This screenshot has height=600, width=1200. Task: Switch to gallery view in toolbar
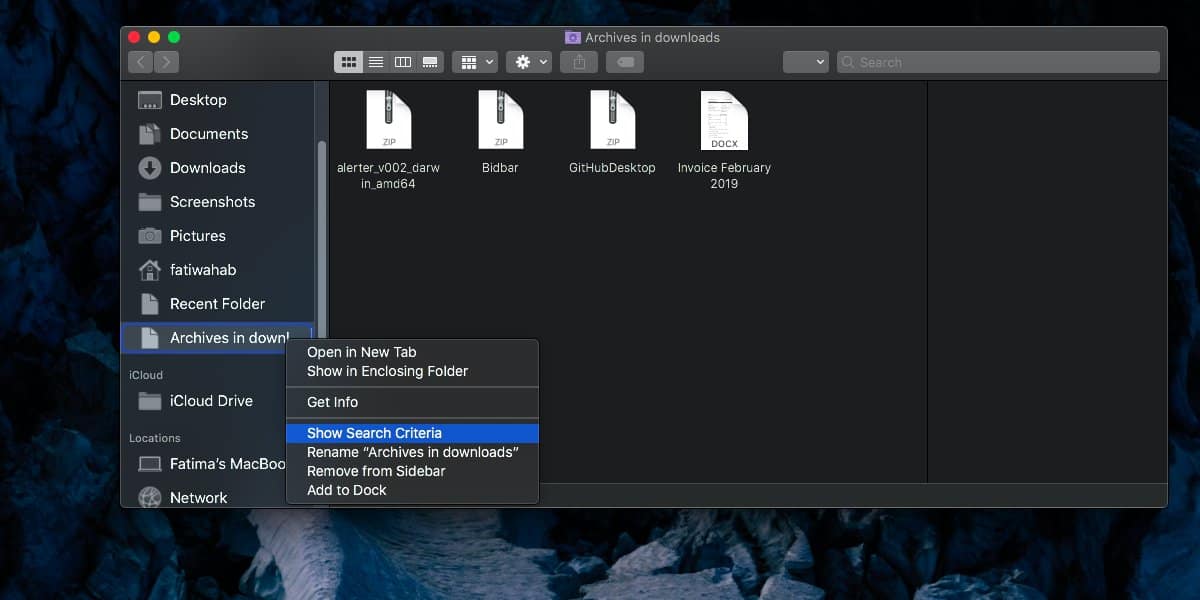(x=430, y=62)
